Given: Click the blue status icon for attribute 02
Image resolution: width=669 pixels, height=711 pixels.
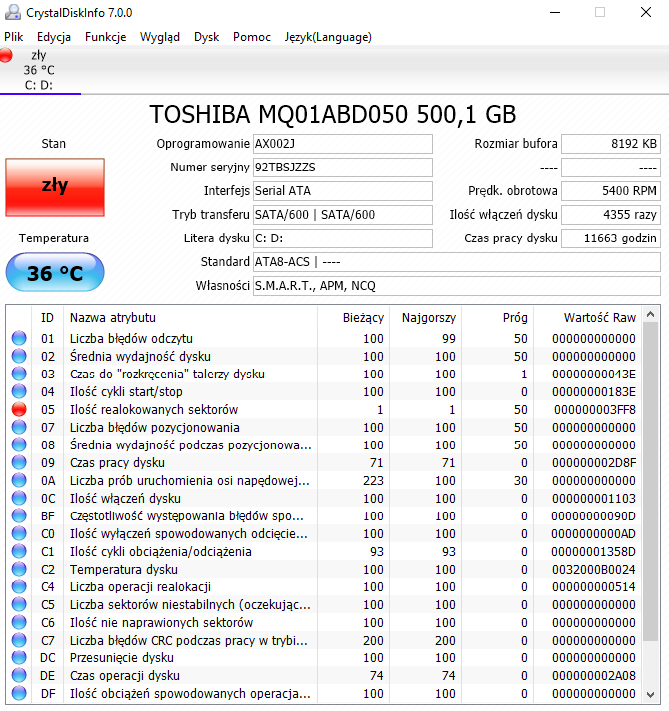Looking at the screenshot, I should 19,356.
